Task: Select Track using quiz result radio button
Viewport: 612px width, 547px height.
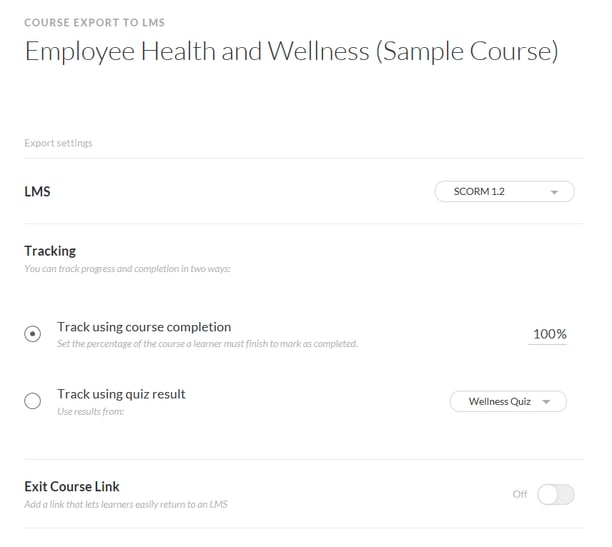Action: pos(32,401)
